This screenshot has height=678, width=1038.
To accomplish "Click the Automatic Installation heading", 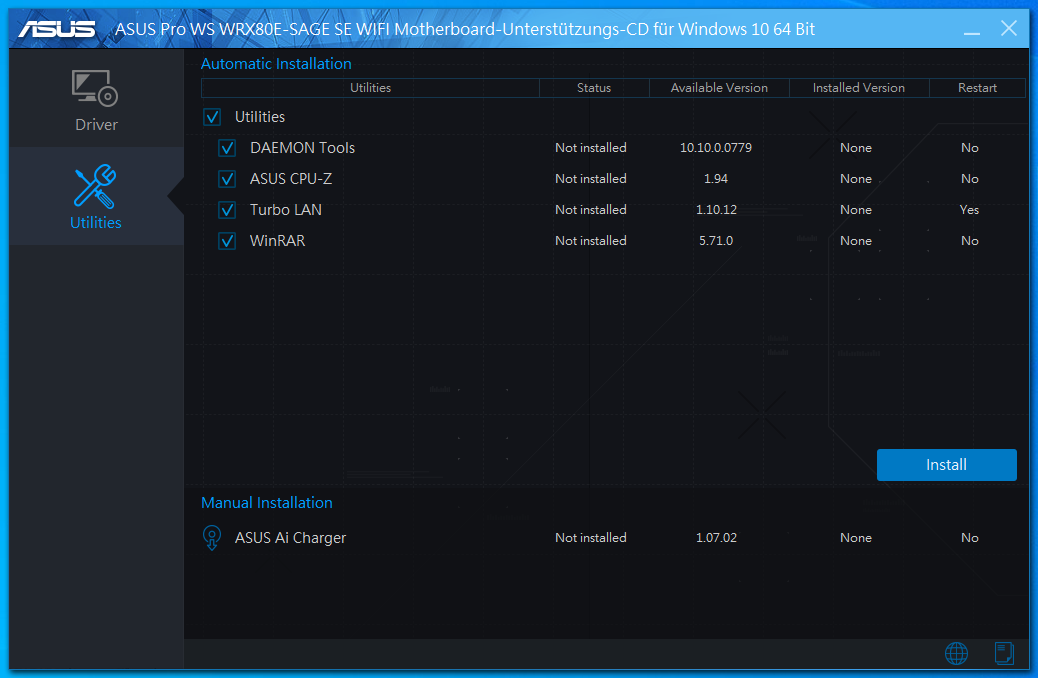I will pyautogui.click(x=276, y=64).
